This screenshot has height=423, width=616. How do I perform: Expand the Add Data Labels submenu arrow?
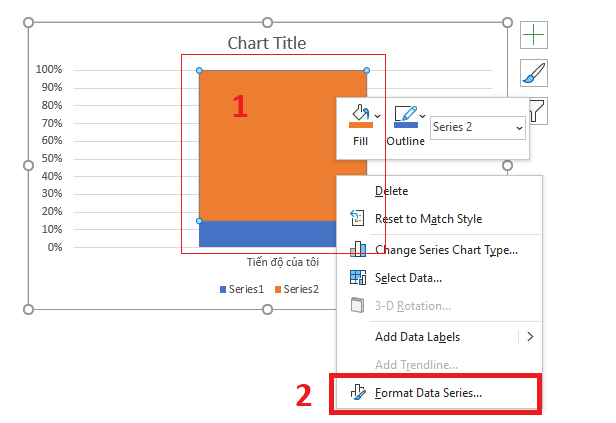coord(530,337)
